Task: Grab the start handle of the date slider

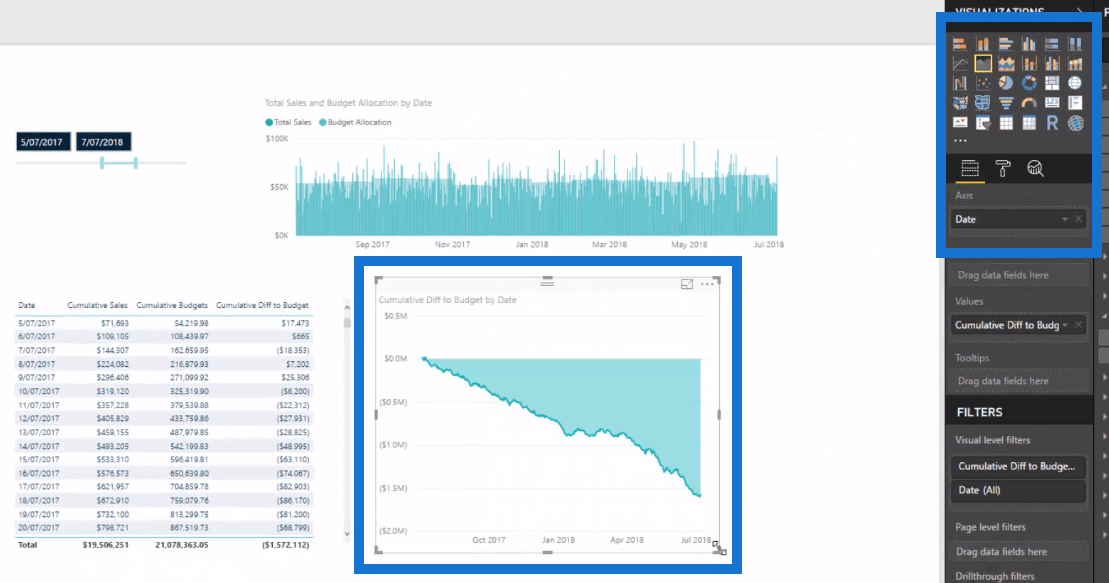Action: [x=102, y=163]
